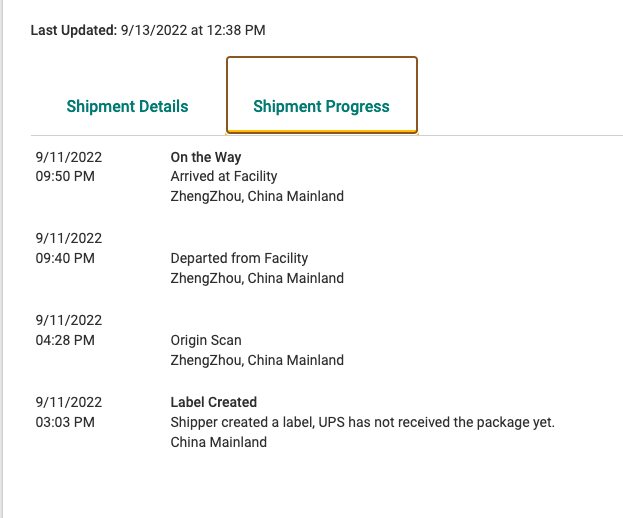Click the 04:28 PM time stamp

[65, 340]
